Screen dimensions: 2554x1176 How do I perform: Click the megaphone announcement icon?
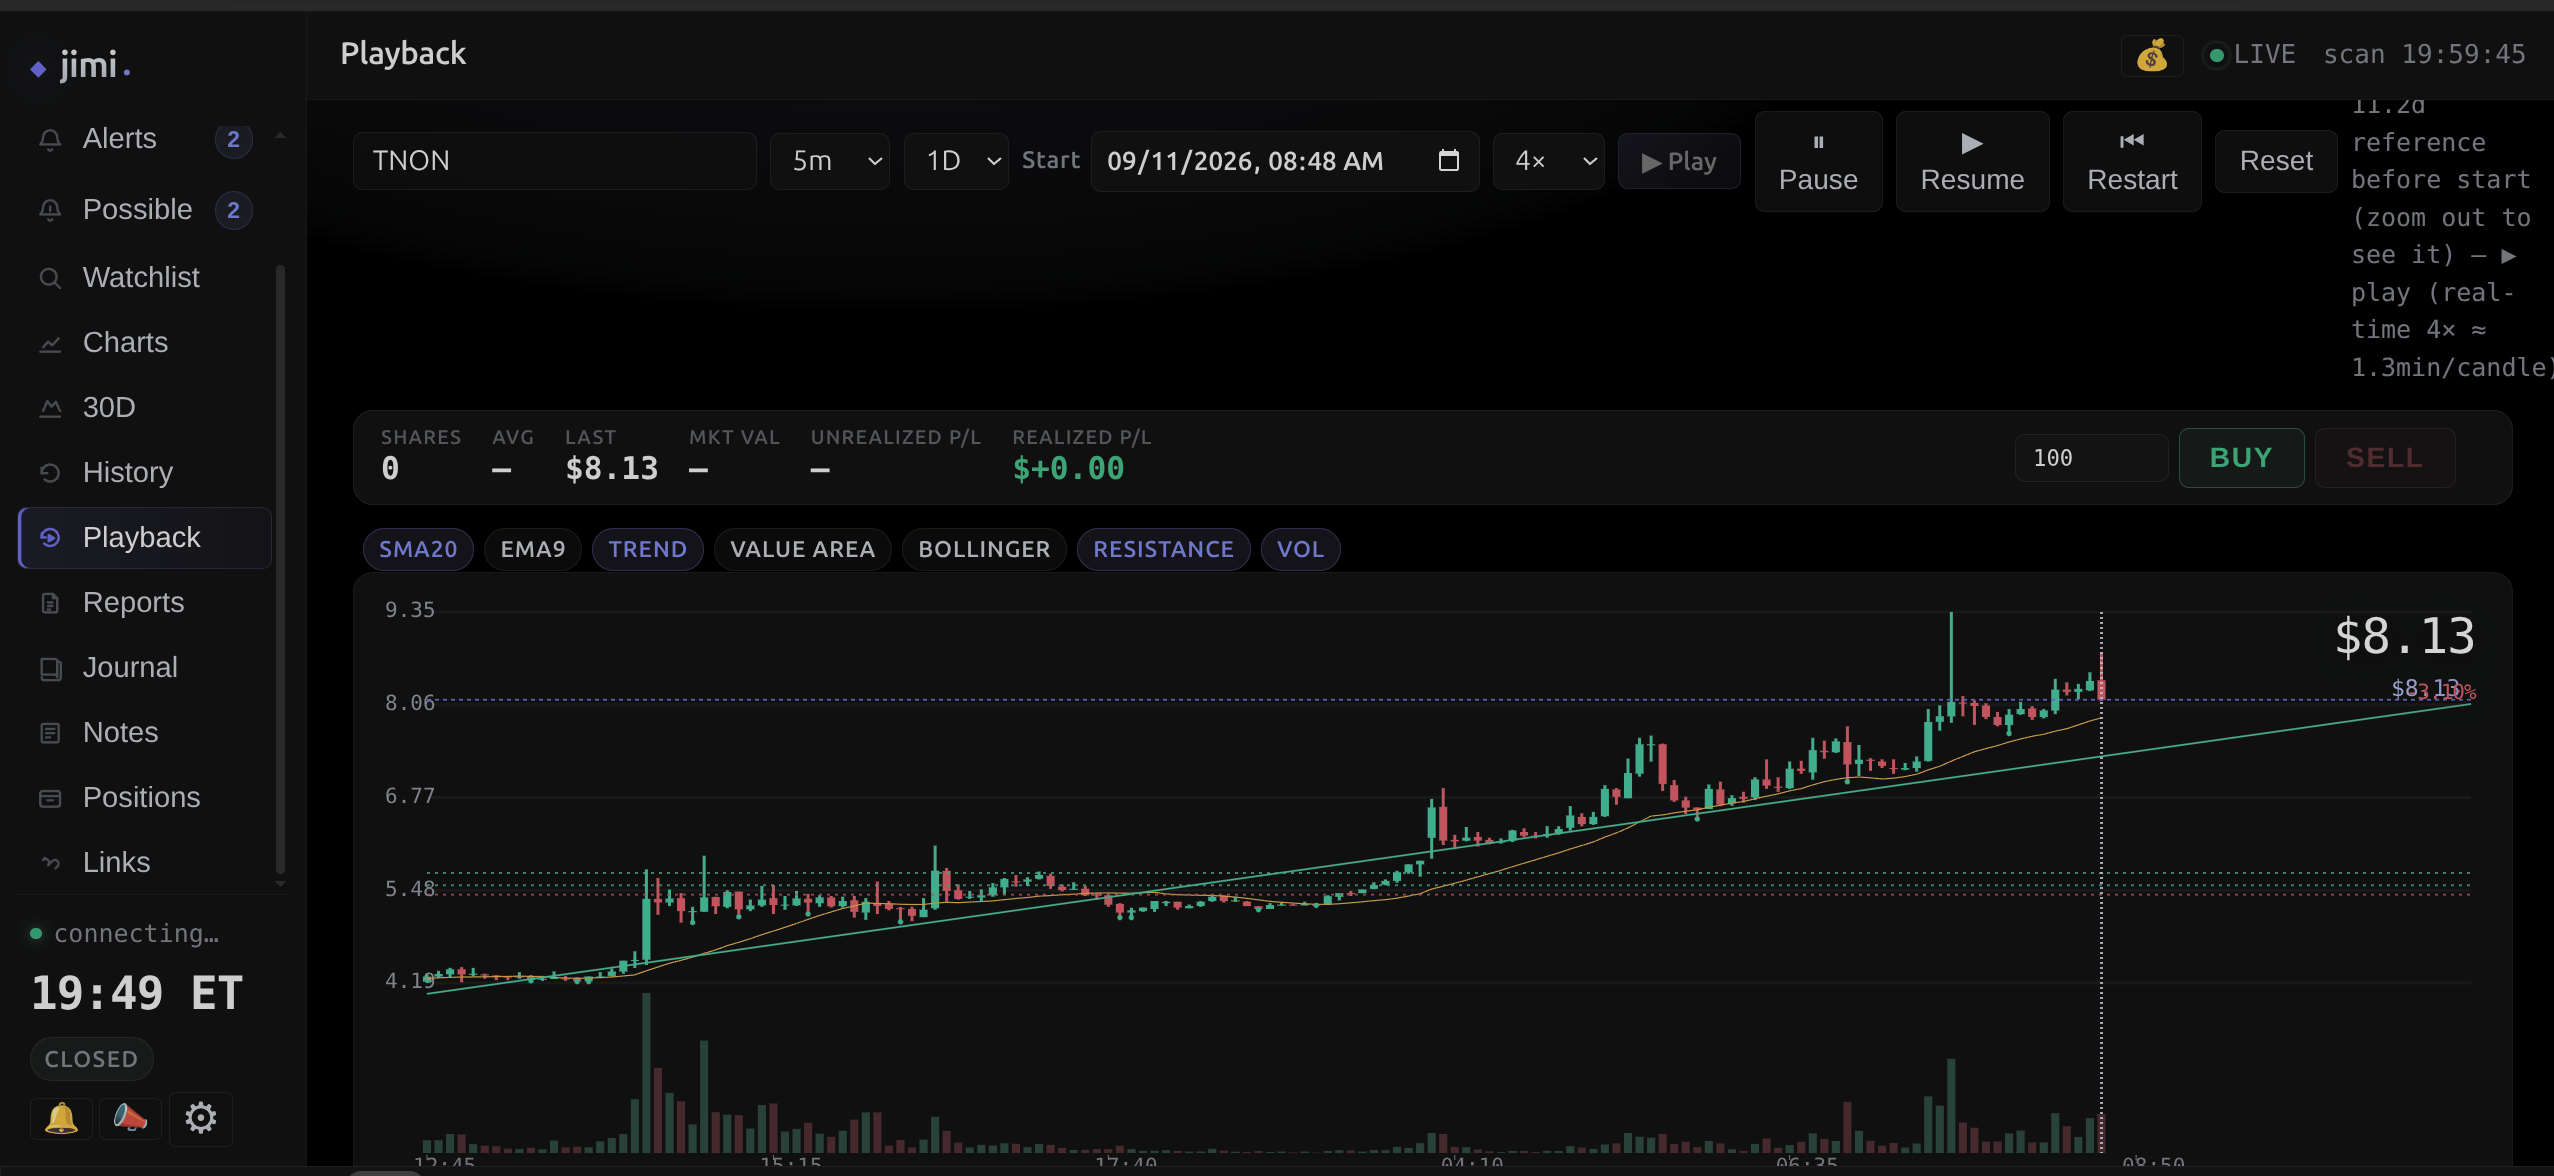tap(130, 1118)
